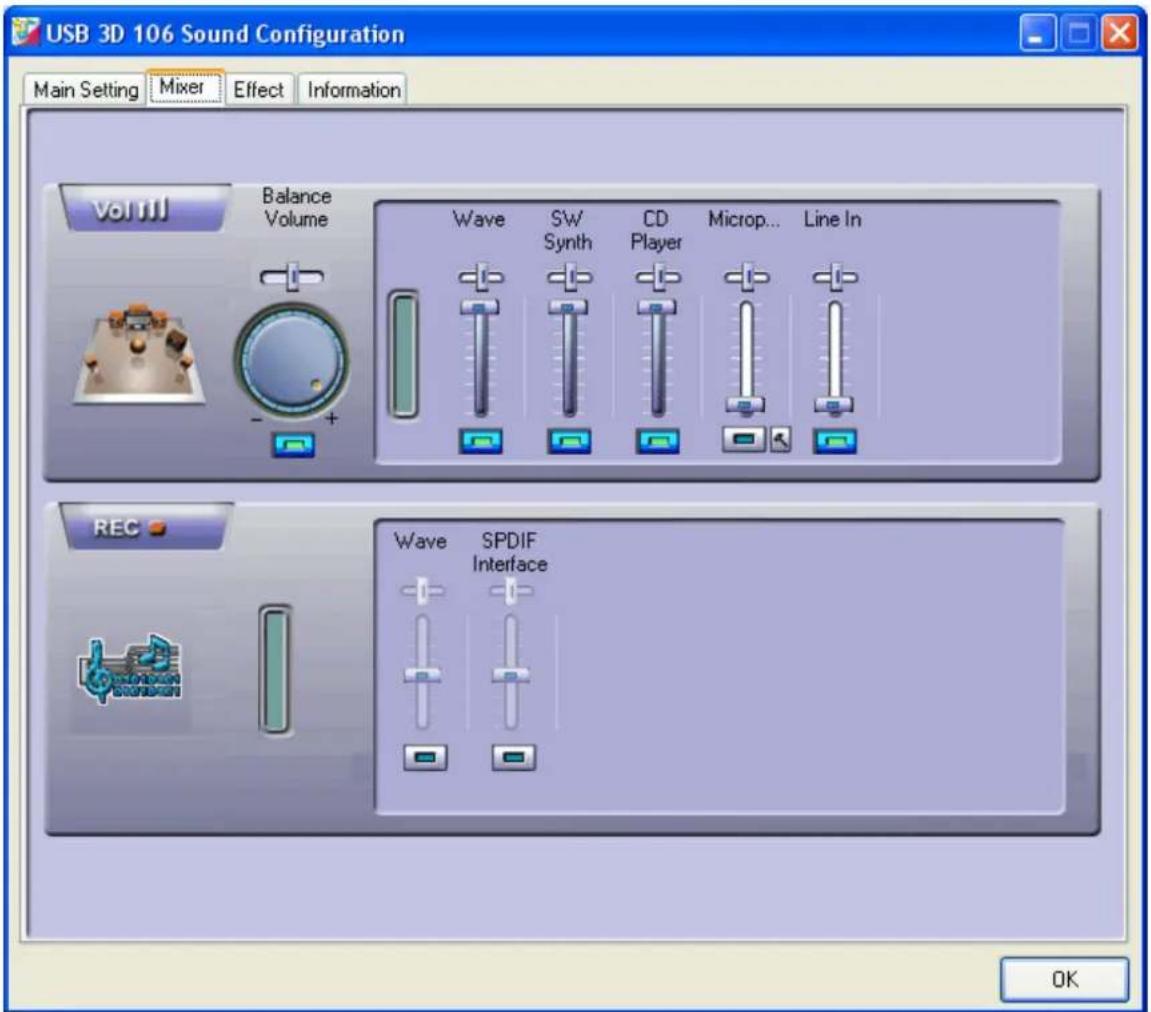Image resolution: width=1151 pixels, height=1012 pixels.
Task: Click the recording Wave balance slider
Action: pyautogui.click(x=422, y=591)
